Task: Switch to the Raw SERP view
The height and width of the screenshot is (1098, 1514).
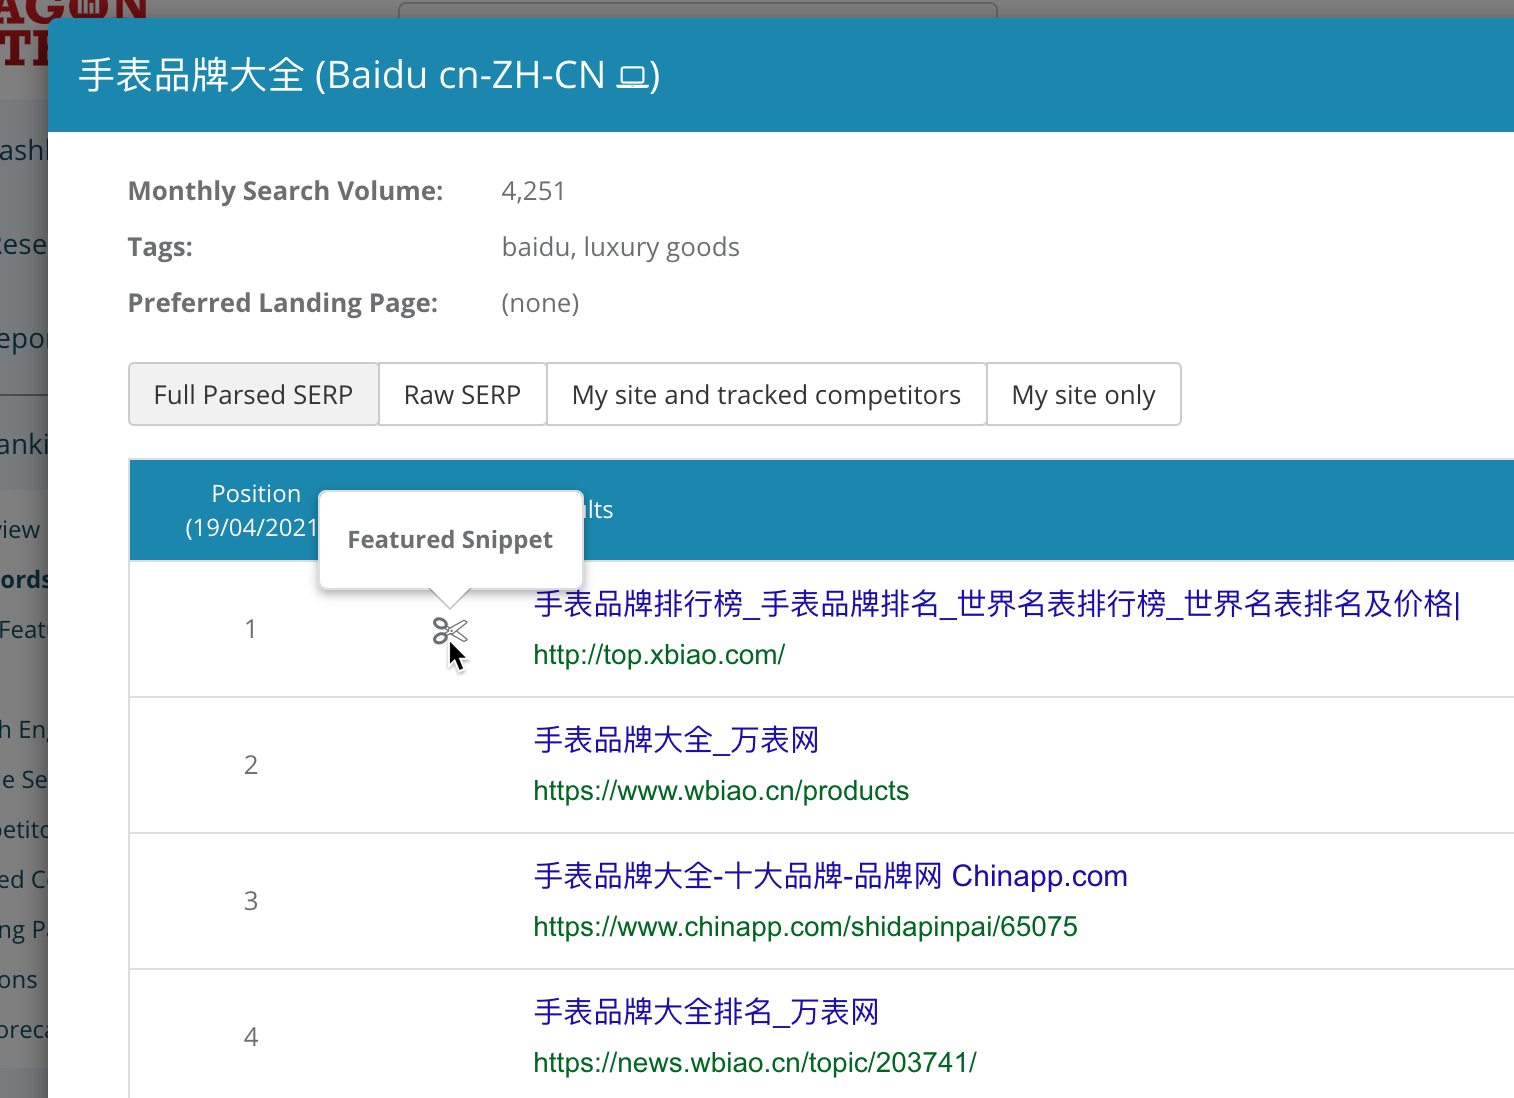Action: 462,394
